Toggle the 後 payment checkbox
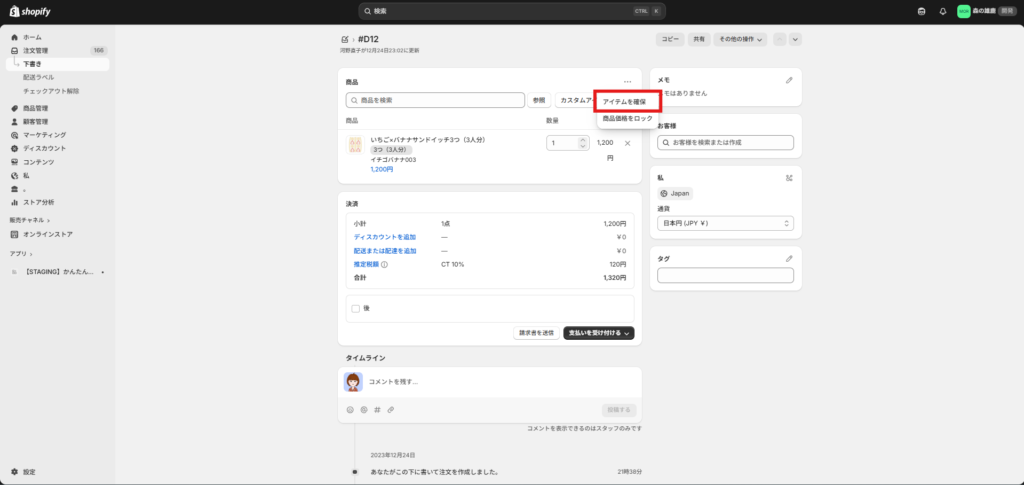Screen dimensions: 1024x485 355,309
